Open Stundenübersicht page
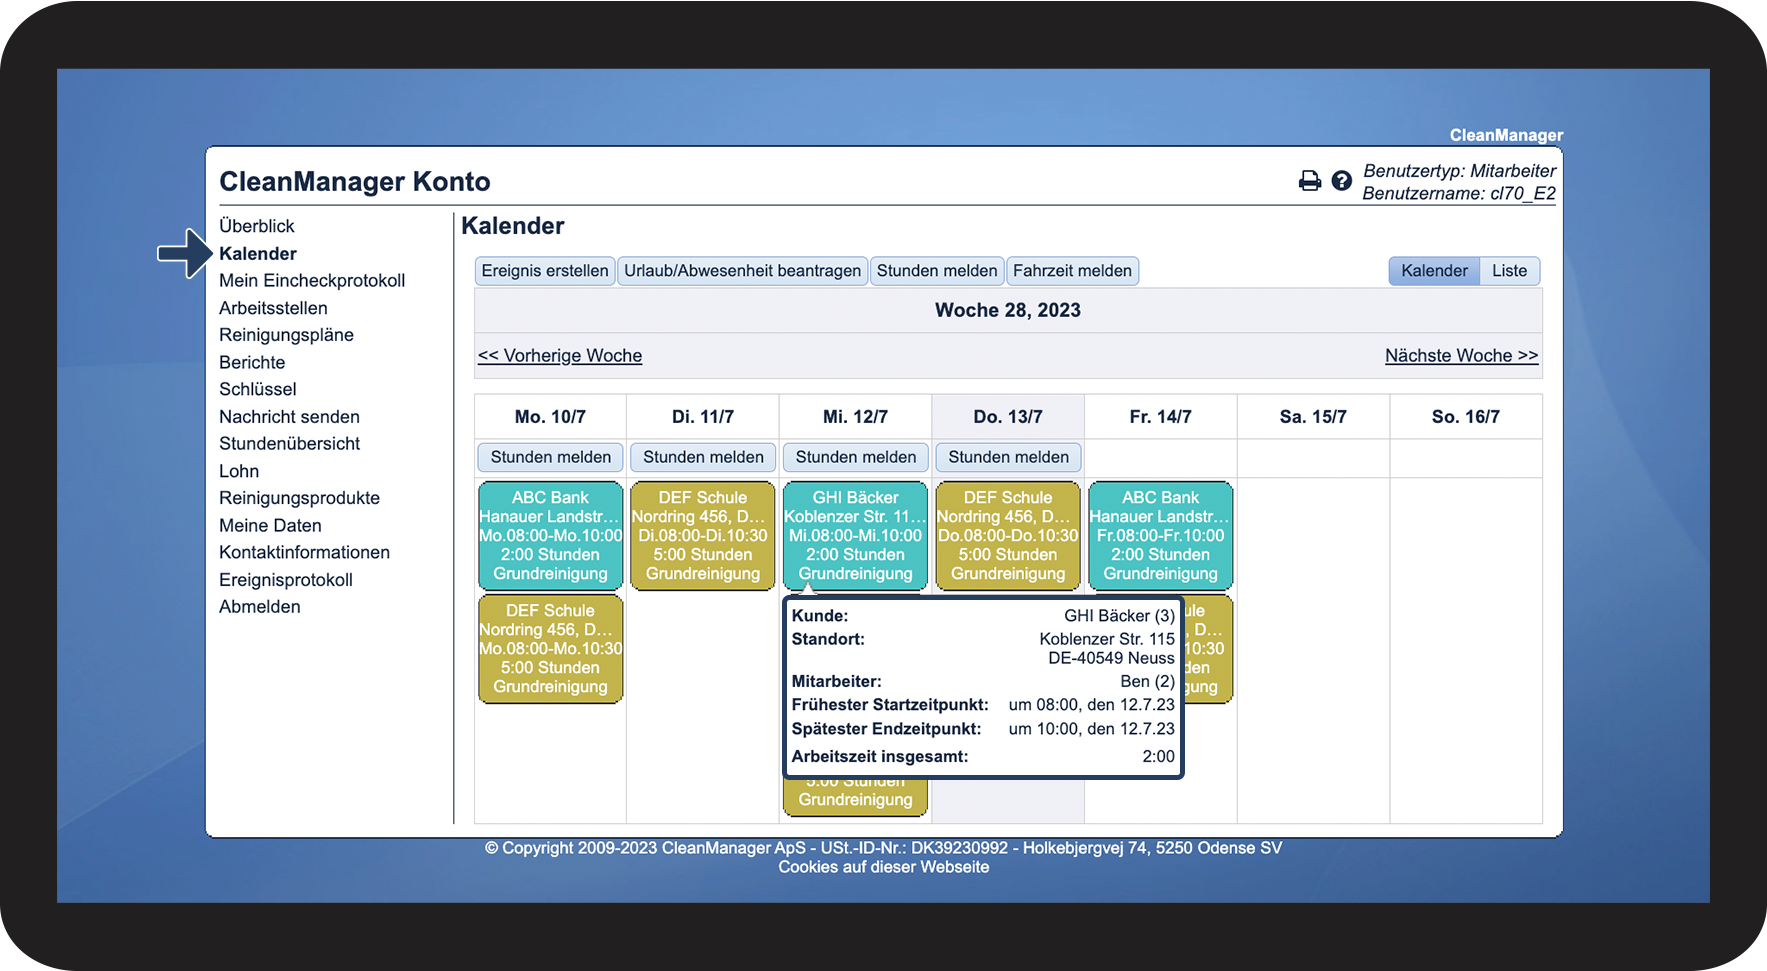 click(289, 444)
